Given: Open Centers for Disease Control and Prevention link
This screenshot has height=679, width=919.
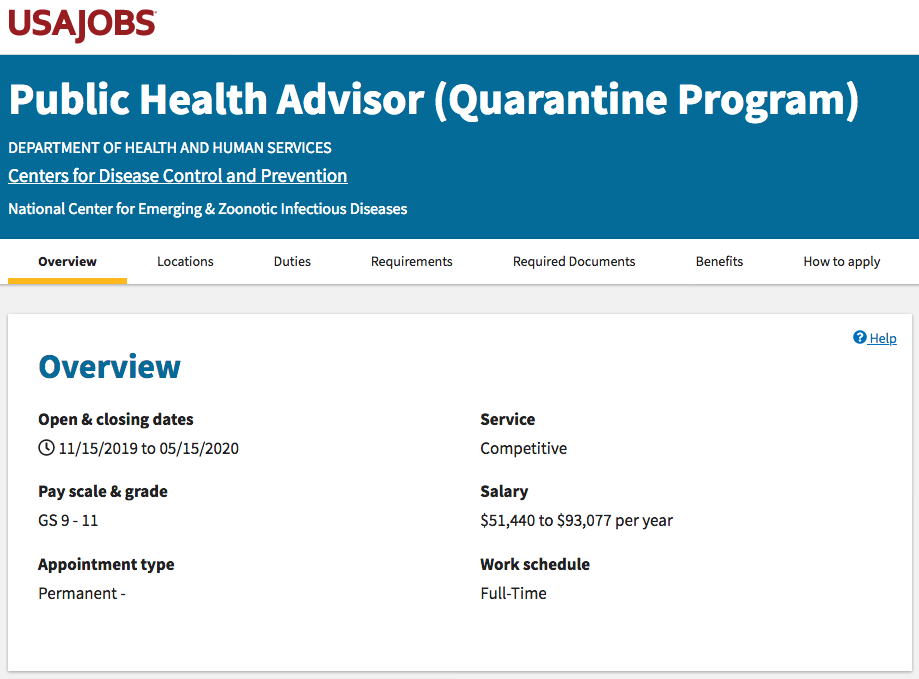Looking at the screenshot, I should point(178,176).
